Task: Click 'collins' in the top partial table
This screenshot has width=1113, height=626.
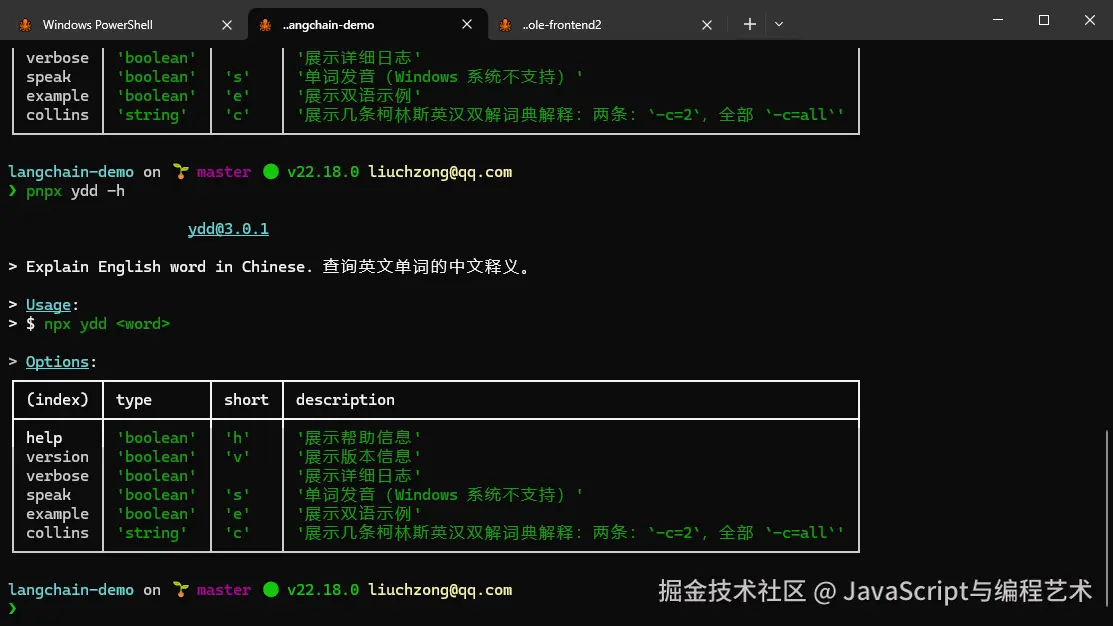Action: point(57,114)
